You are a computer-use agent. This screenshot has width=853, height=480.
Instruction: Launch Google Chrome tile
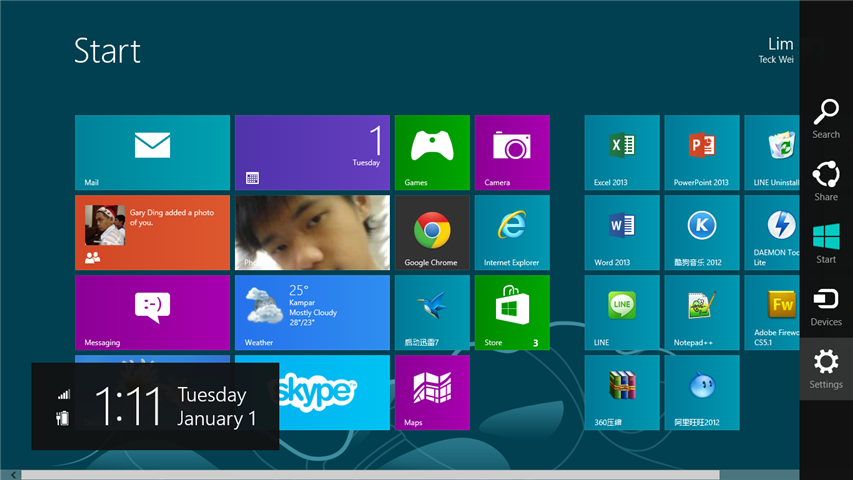point(432,232)
